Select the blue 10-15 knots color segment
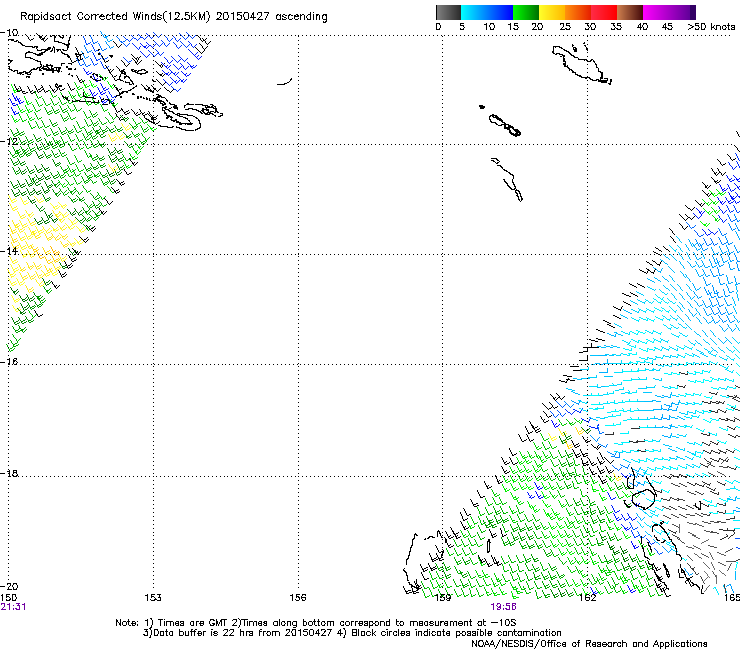The height and width of the screenshot is (650, 740). (x=500, y=12)
